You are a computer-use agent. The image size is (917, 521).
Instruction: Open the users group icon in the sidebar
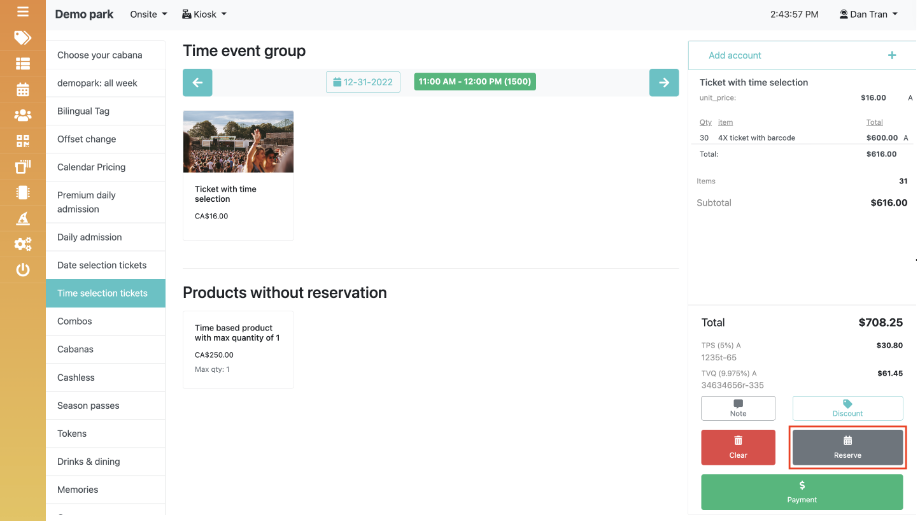click(x=22, y=115)
